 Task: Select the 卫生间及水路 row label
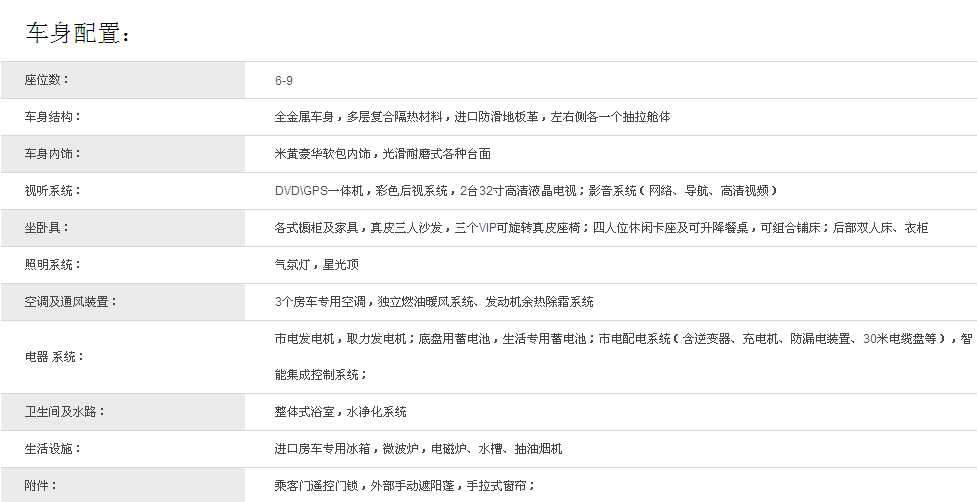[x=65, y=412]
